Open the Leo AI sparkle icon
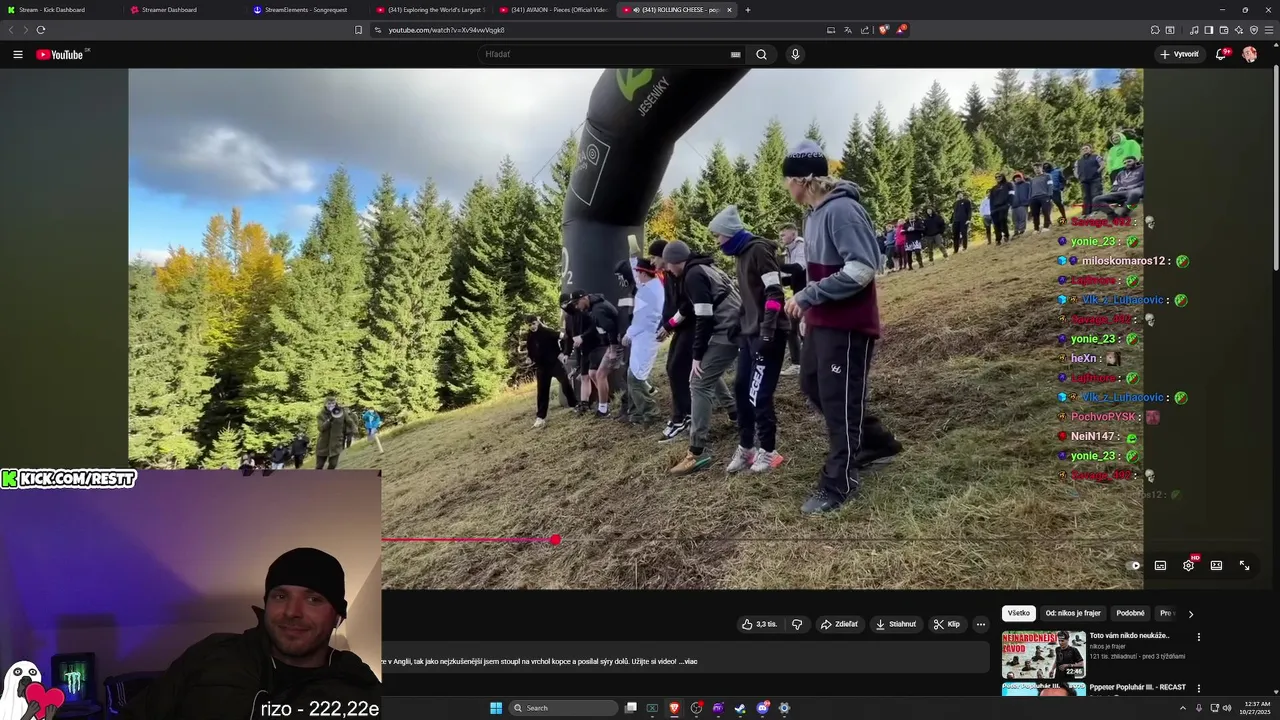 (1239, 30)
